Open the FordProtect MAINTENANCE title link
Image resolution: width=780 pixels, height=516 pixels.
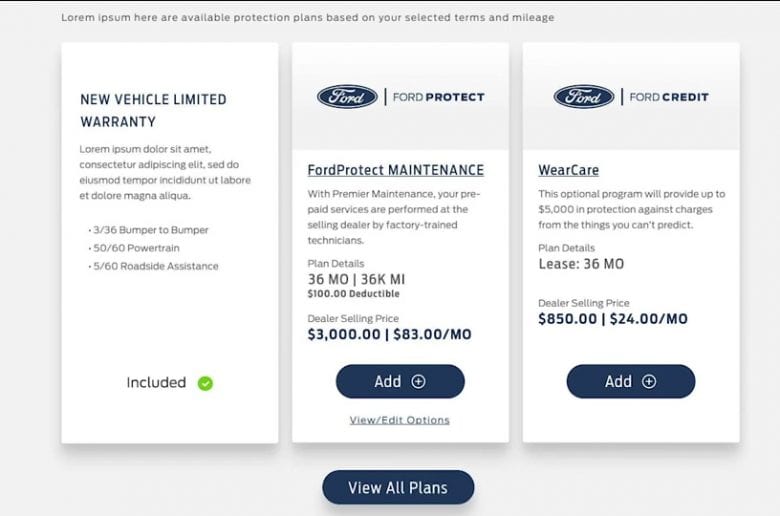pyautogui.click(x=395, y=170)
